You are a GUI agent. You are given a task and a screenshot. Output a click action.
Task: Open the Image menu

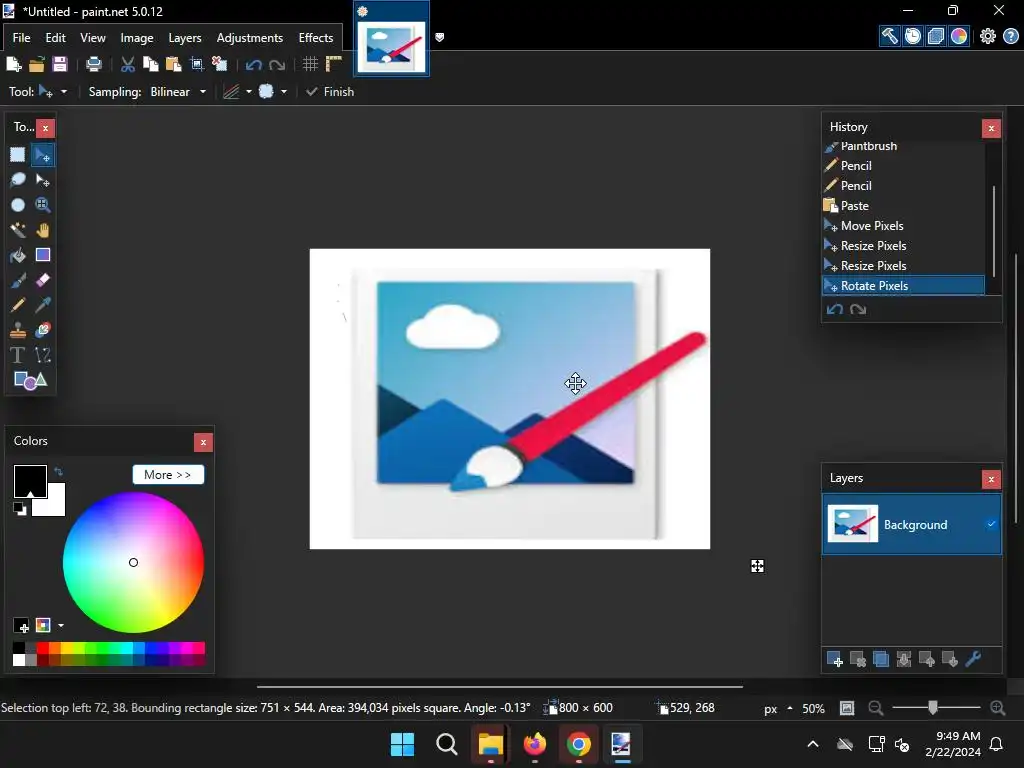(136, 38)
